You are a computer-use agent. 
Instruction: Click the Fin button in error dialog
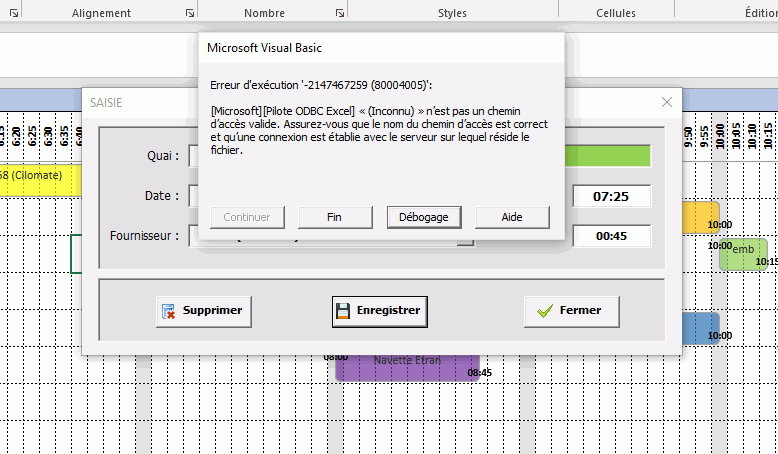(x=335, y=217)
